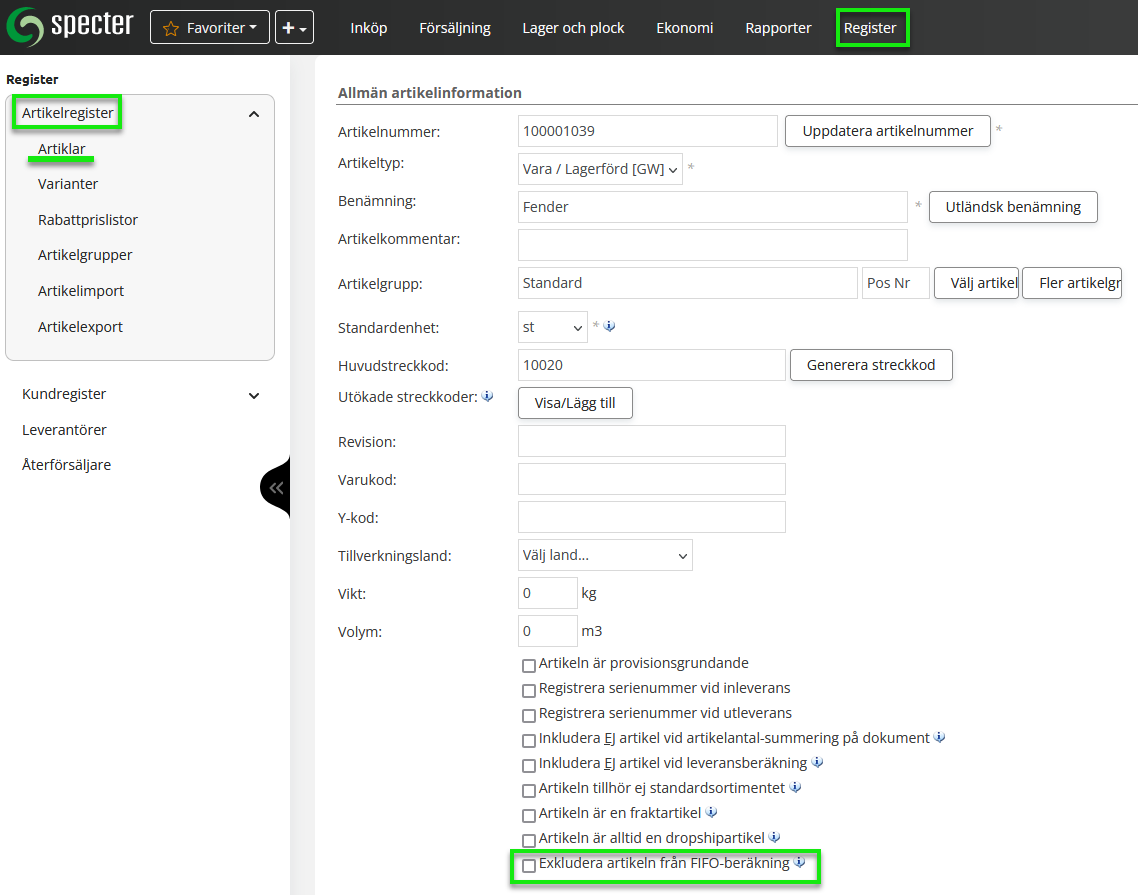
Task: Open info icon for FIFO-beräkning exclusion
Action: pos(799,863)
